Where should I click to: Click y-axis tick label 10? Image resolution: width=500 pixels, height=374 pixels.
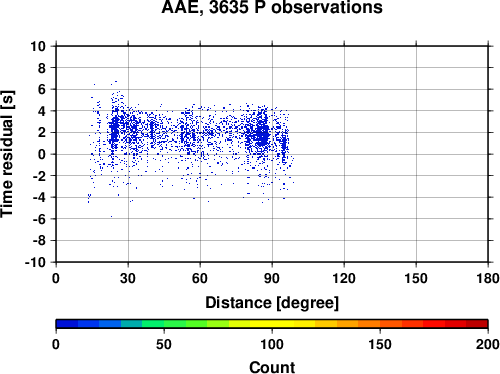click(x=38, y=46)
